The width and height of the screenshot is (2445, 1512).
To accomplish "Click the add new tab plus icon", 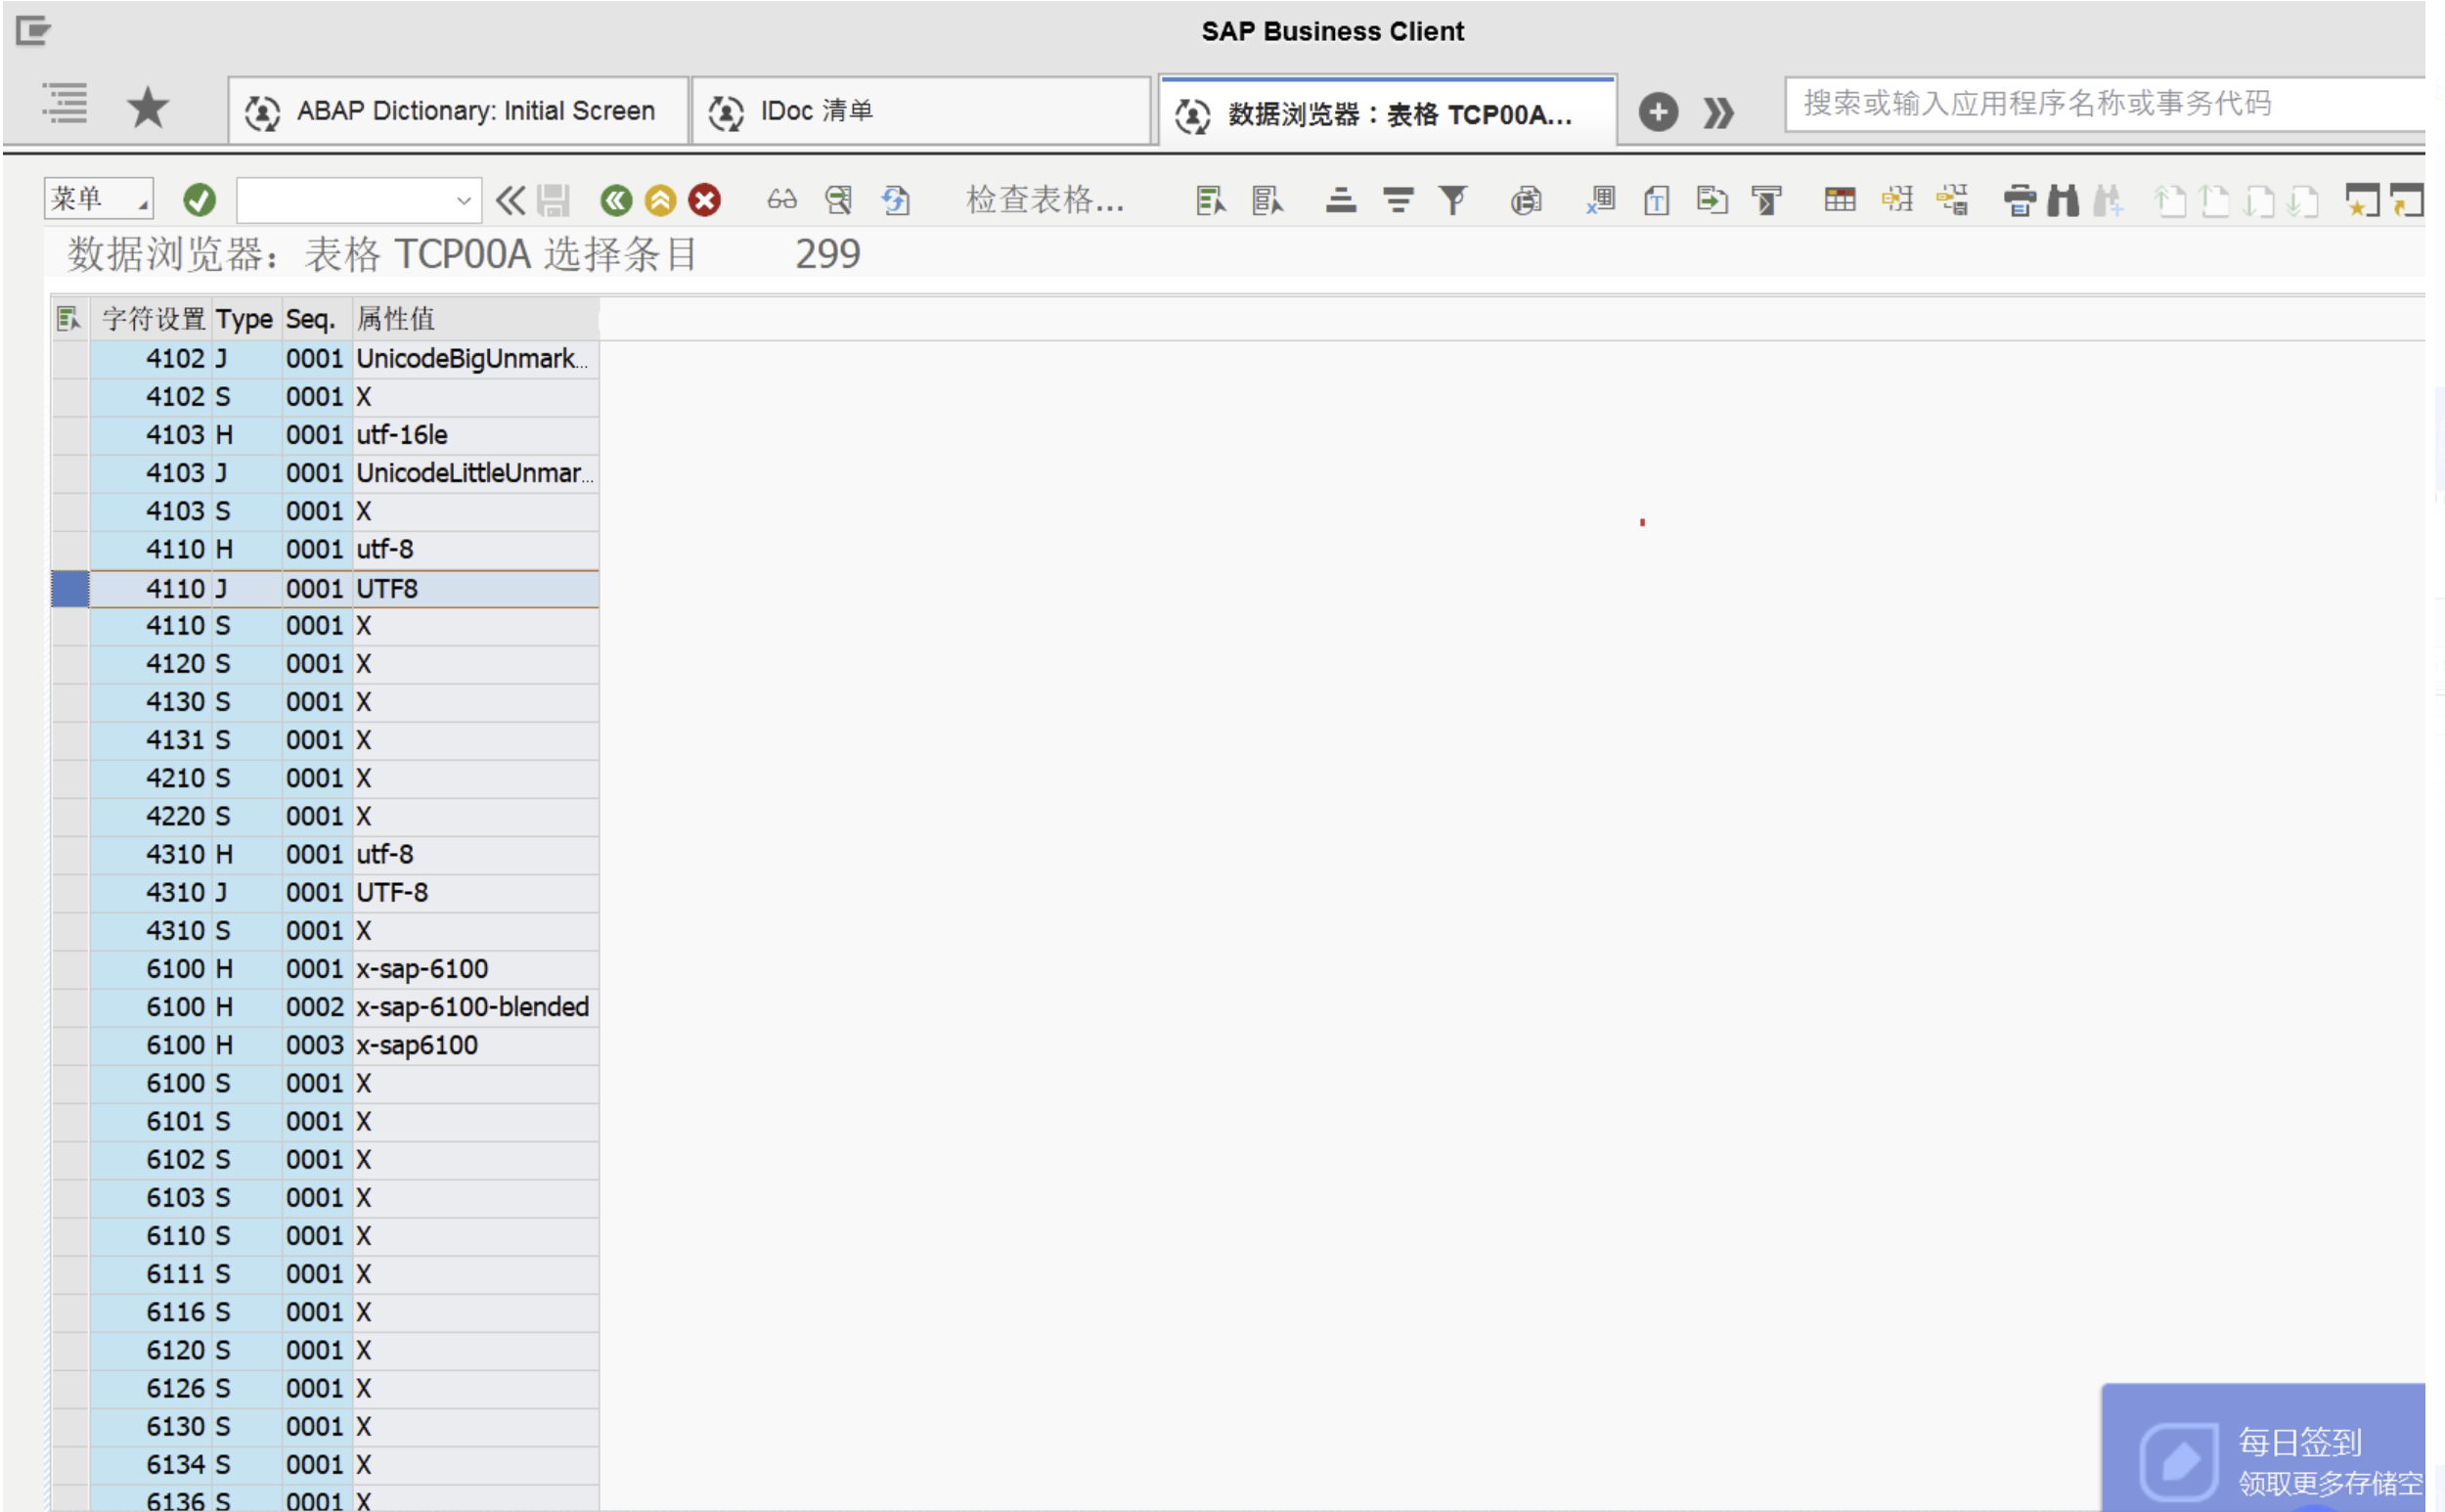I will point(1658,111).
